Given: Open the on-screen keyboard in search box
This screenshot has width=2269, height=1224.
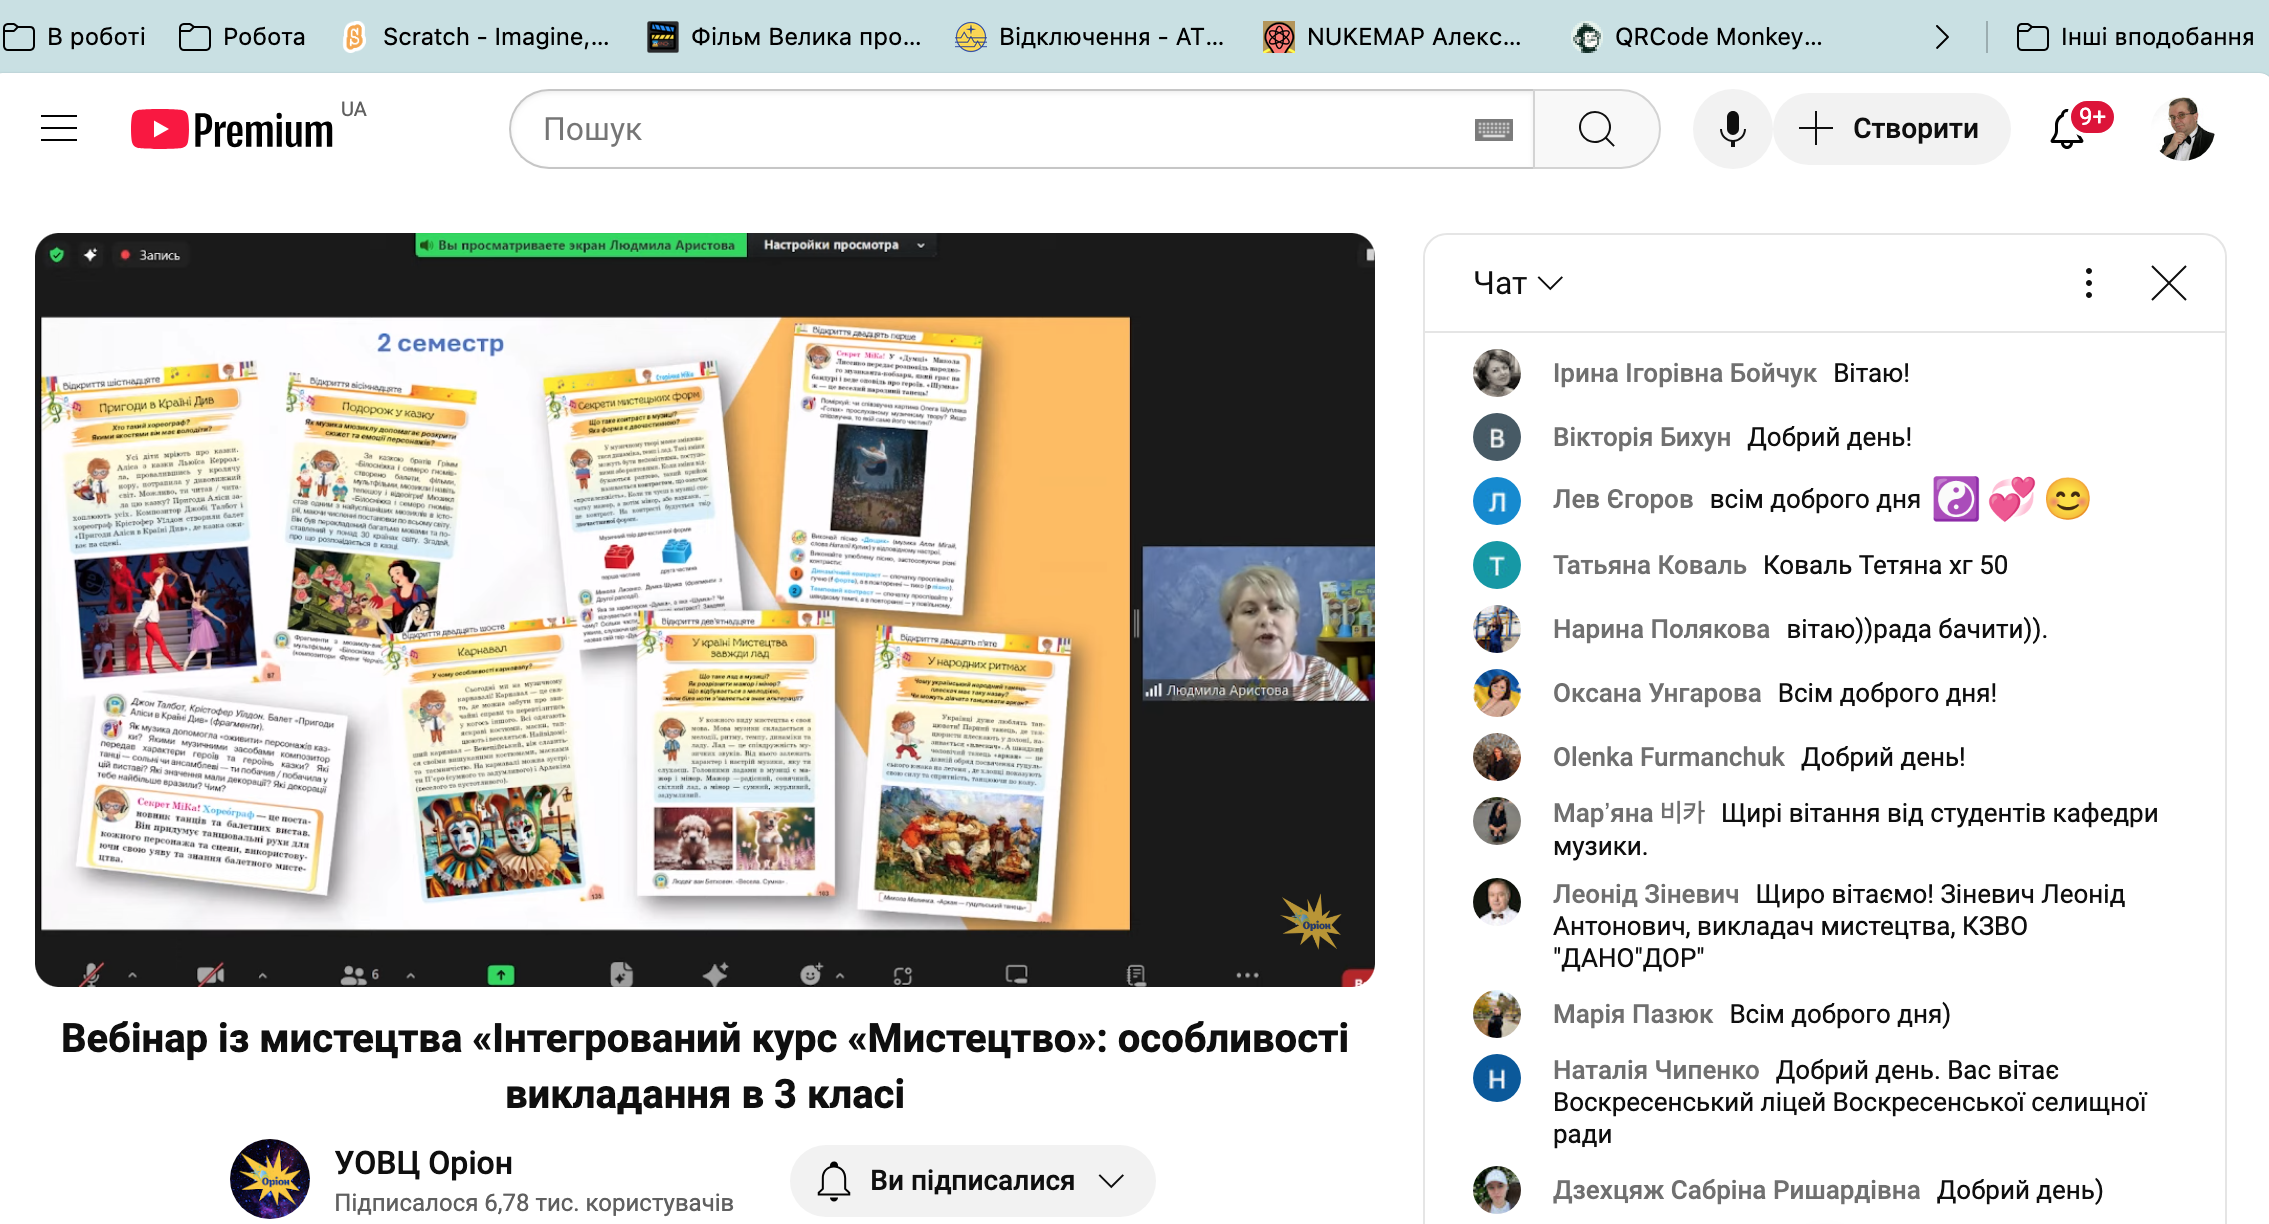Looking at the screenshot, I should 1493,129.
